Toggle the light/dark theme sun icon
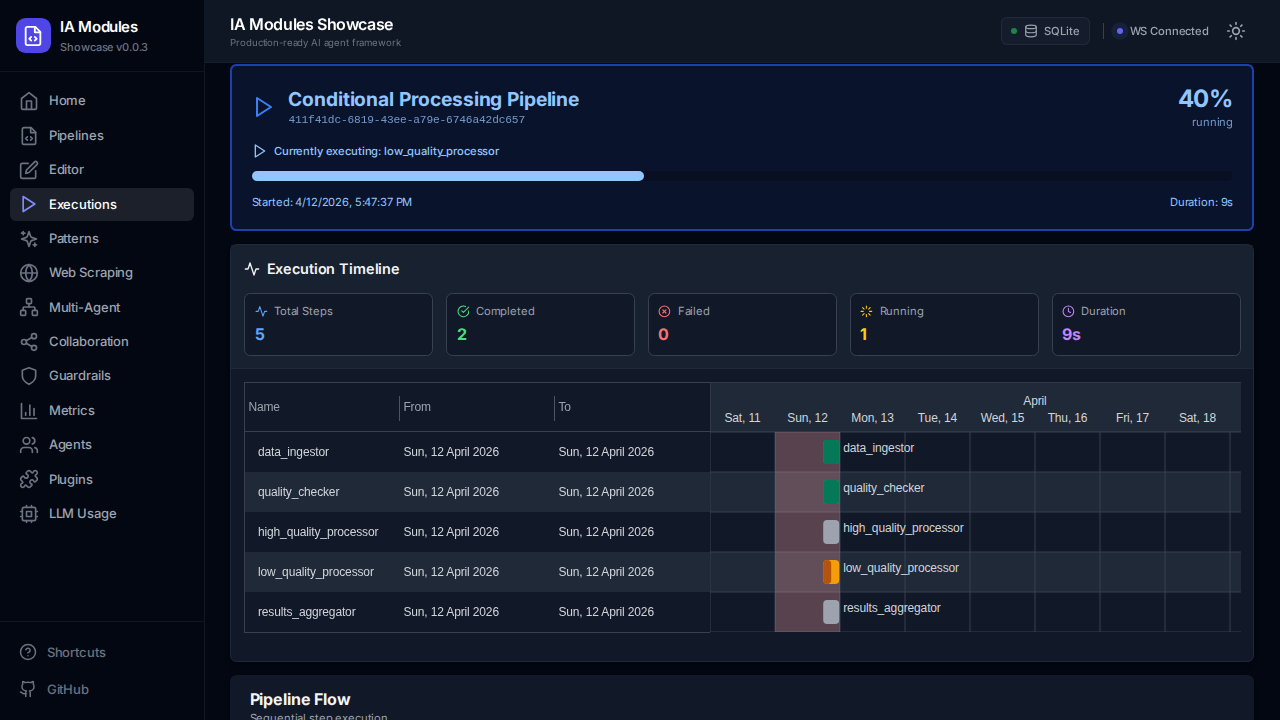Screen dimensions: 1280x720 pyautogui.click(x=1236, y=31)
